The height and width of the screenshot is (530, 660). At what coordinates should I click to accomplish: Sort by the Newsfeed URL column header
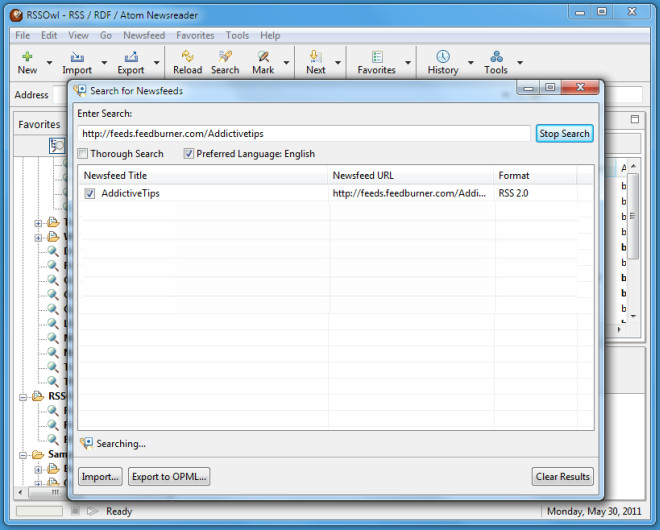tap(410, 176)
